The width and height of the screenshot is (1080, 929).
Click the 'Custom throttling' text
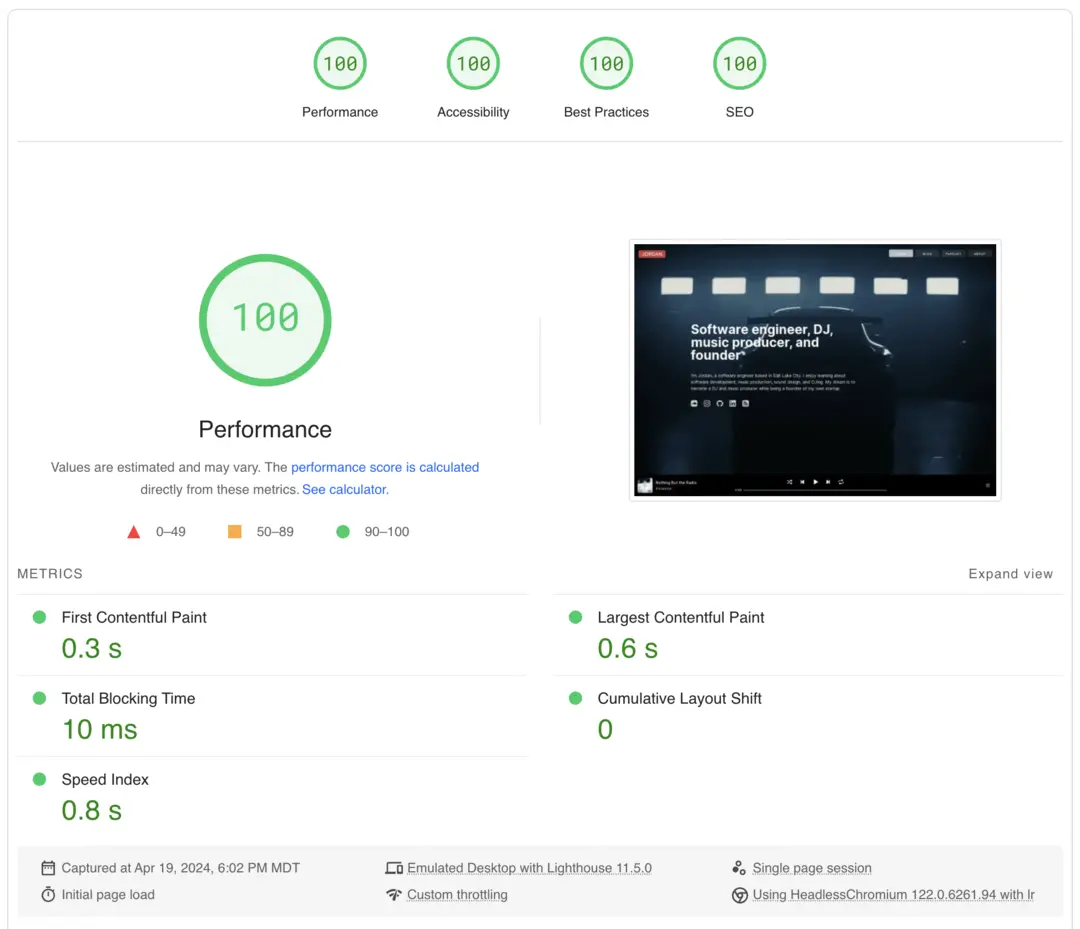[457, 895]
